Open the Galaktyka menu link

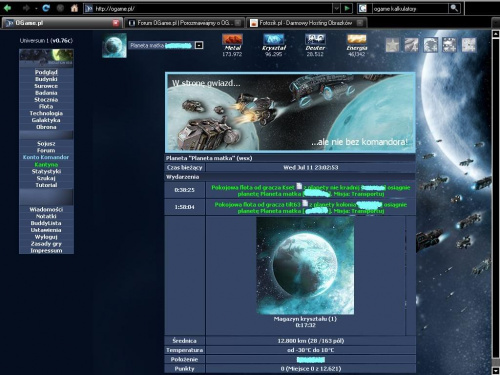pyautogui.click(x=46, y=120)
